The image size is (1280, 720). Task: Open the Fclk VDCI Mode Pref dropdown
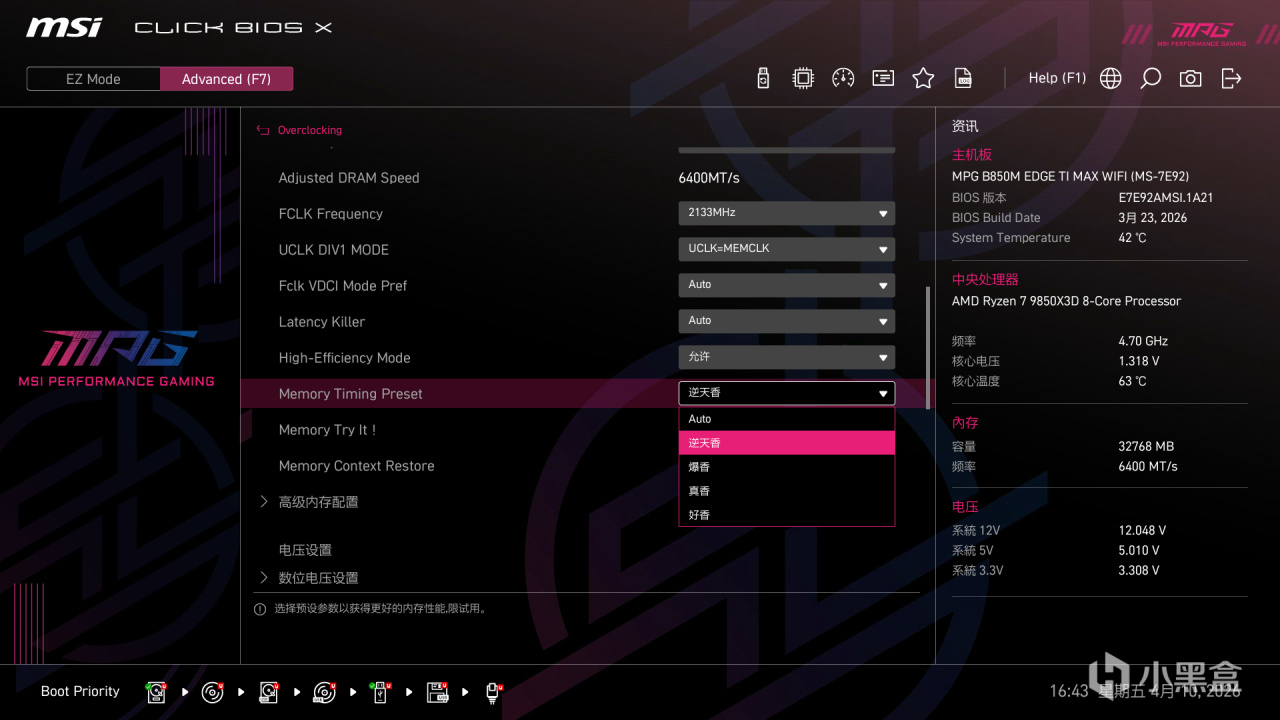pyautogui.click(x=786, y=285)
